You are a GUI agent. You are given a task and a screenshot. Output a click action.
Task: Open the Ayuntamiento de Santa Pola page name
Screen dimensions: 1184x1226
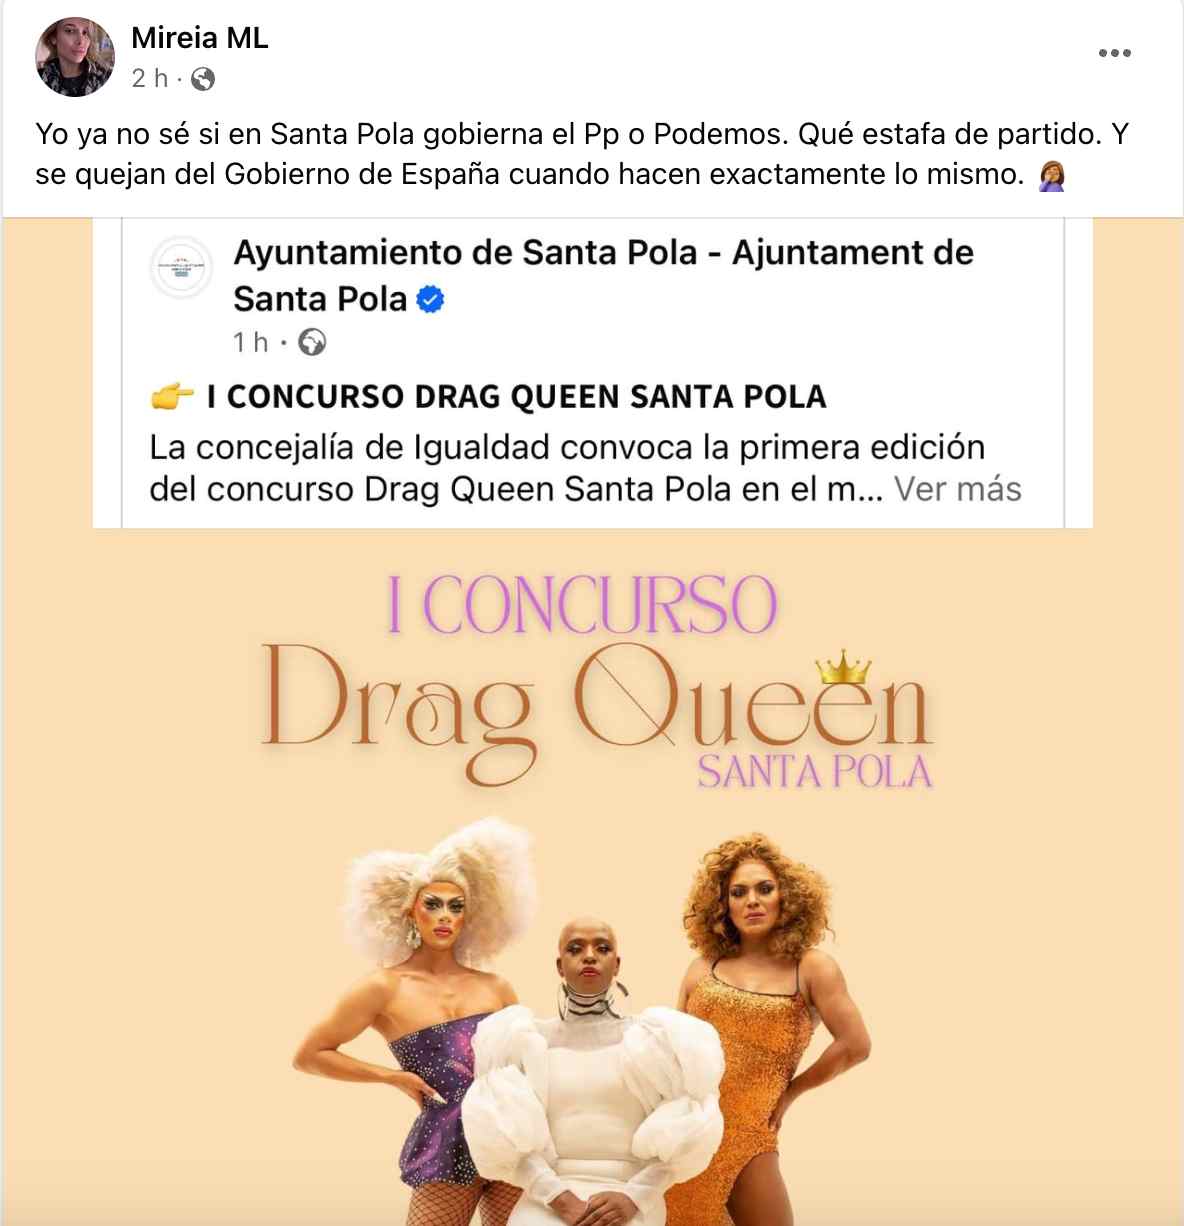[603, 275]
